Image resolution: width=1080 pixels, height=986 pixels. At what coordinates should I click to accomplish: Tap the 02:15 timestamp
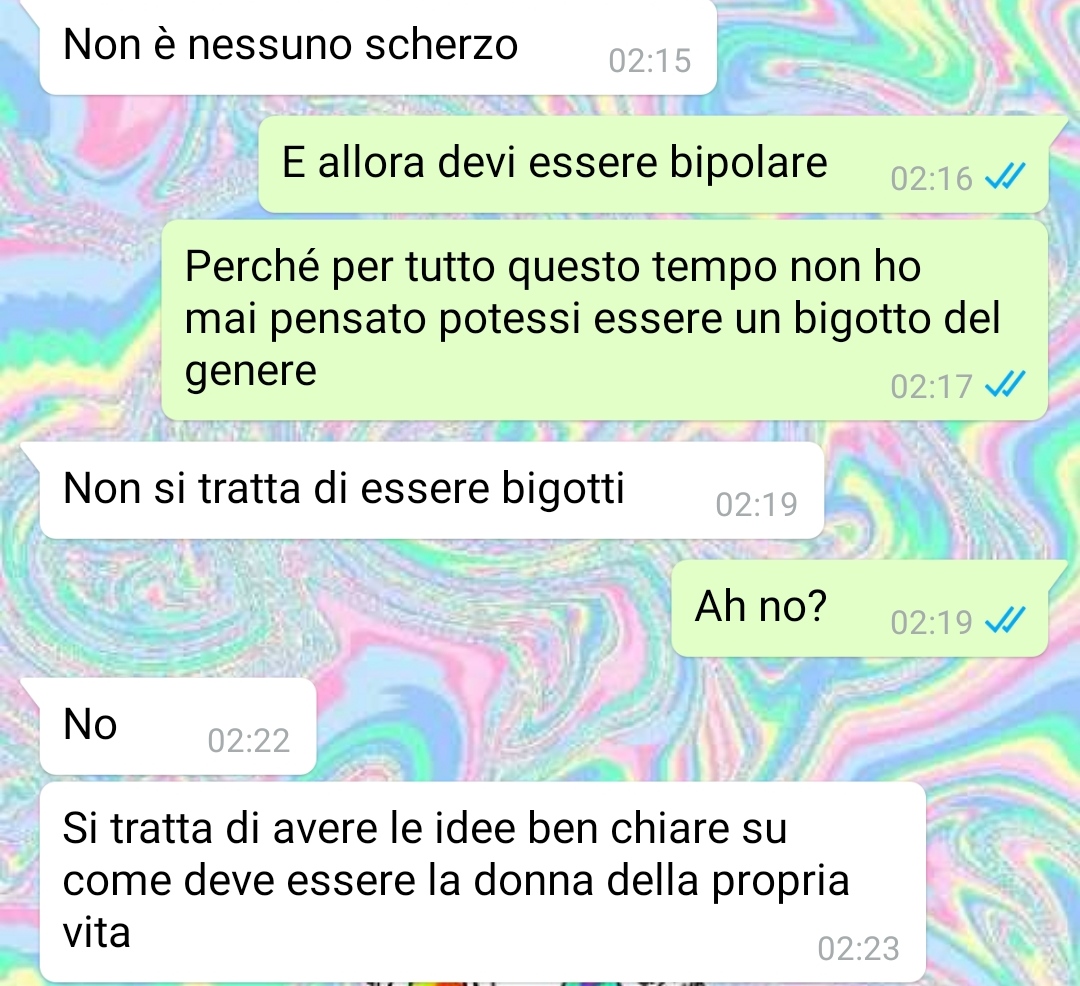pyautogui.click(x=649, y=61)
